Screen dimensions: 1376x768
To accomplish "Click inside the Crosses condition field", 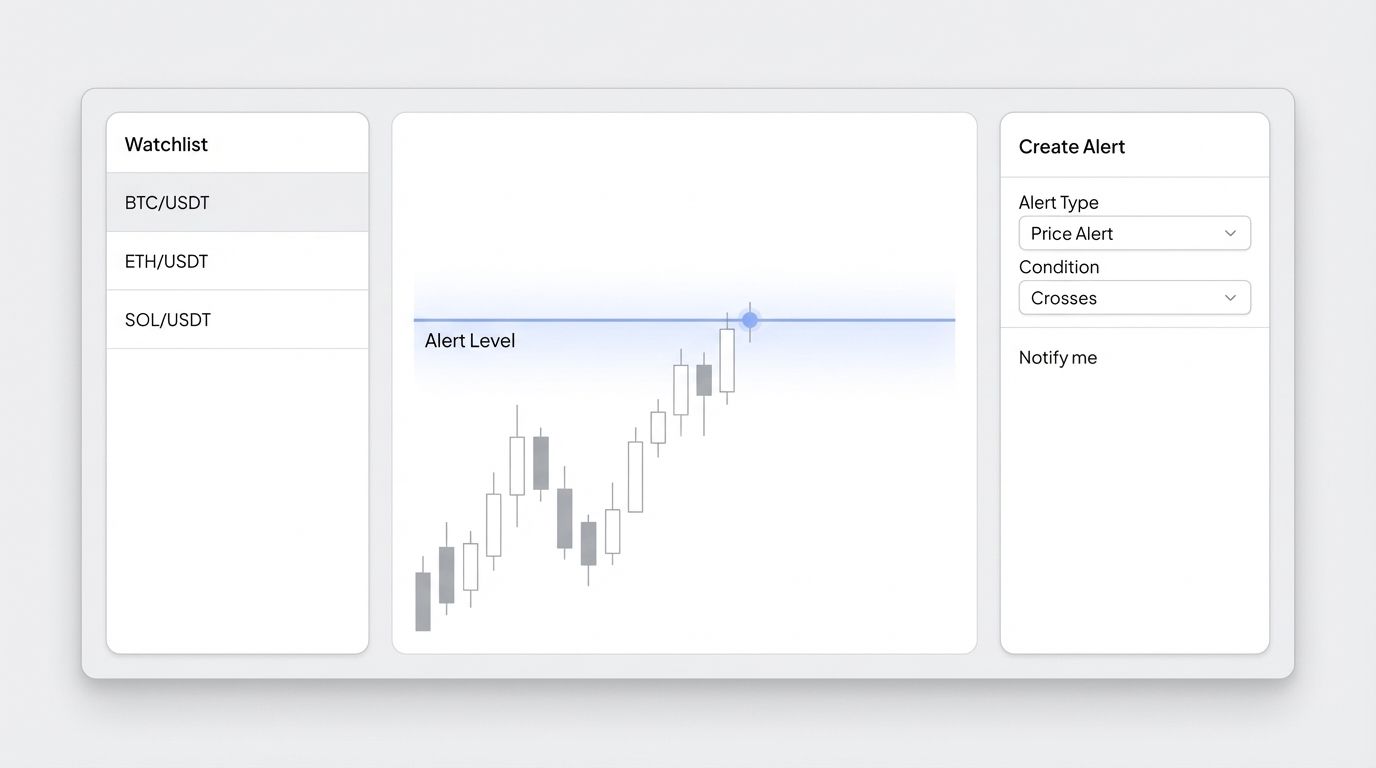I will tap(1100, 297).
